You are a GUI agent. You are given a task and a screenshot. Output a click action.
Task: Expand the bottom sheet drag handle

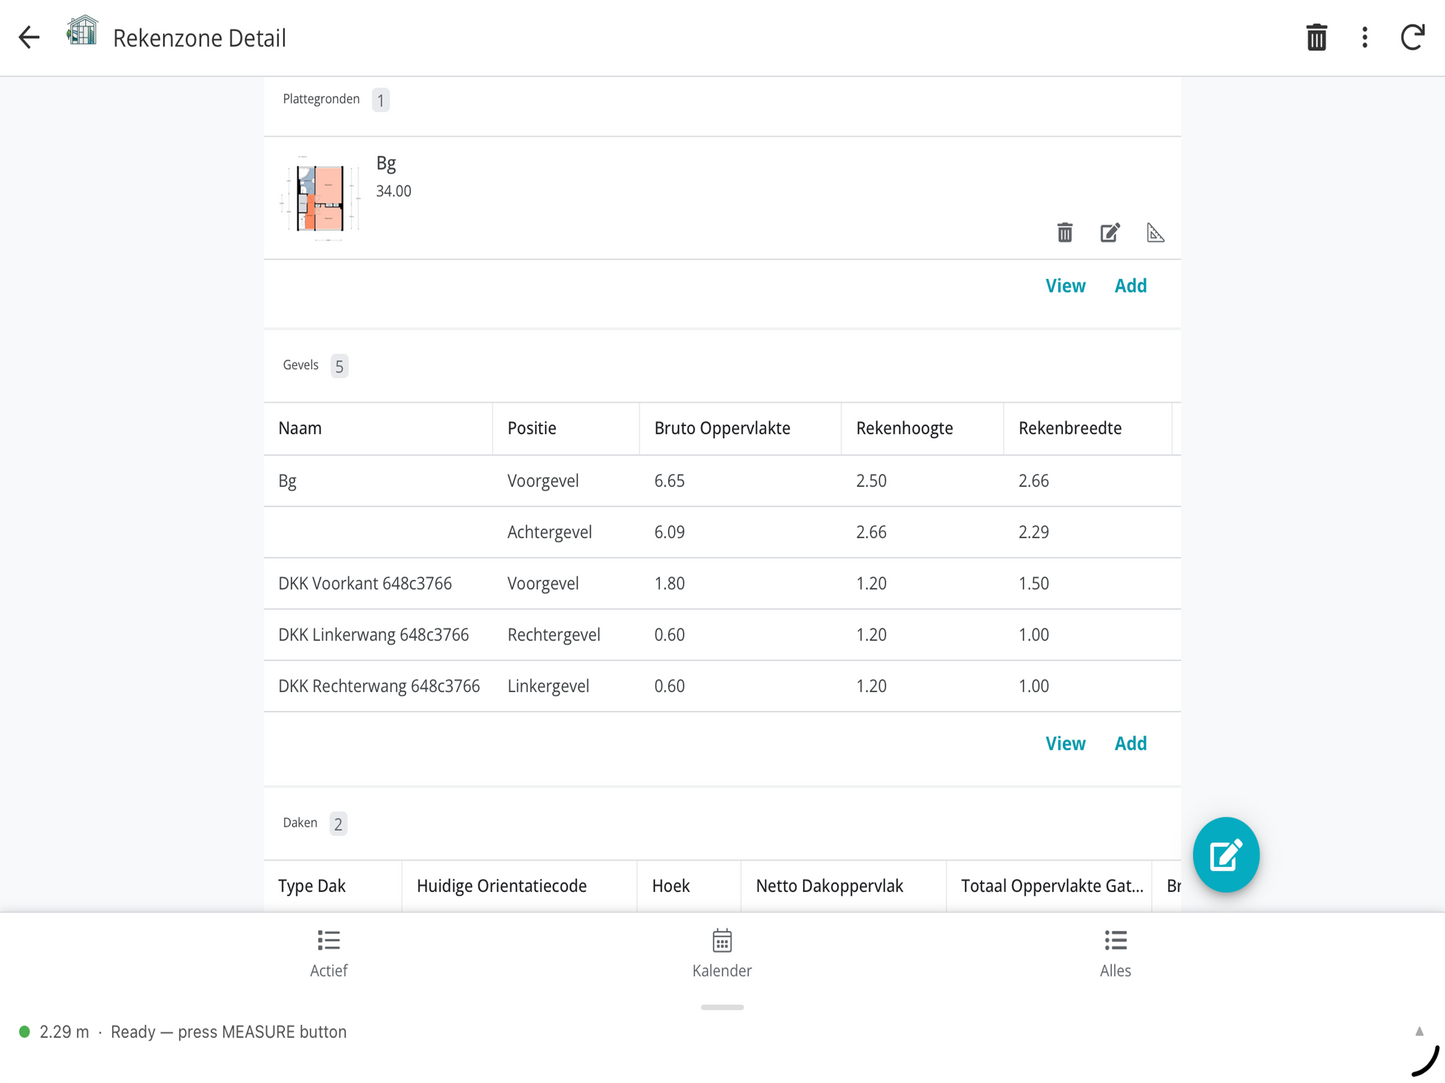(x=722, y=1007)
